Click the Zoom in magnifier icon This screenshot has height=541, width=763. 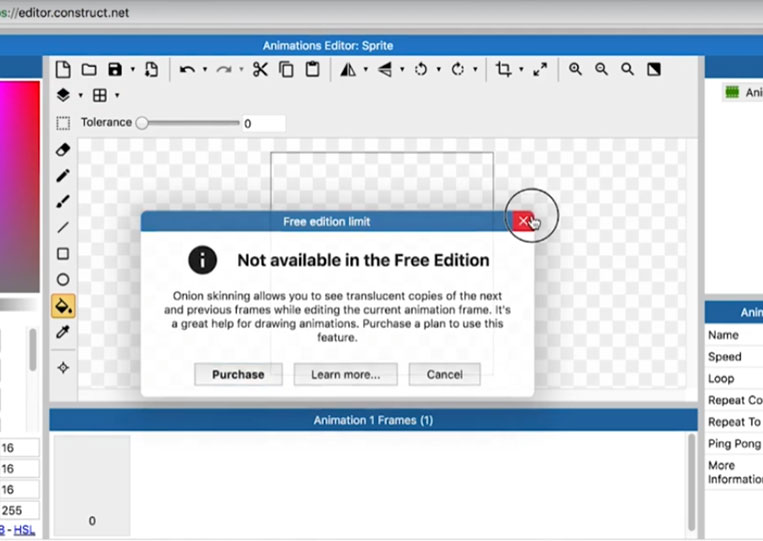[x=576, y=70]
